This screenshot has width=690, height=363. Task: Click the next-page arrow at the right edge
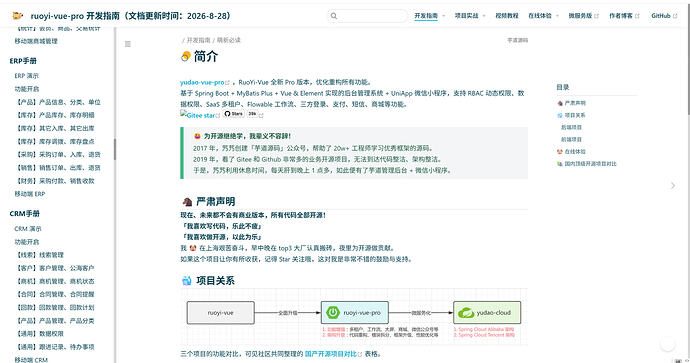(x=673, y=186)
